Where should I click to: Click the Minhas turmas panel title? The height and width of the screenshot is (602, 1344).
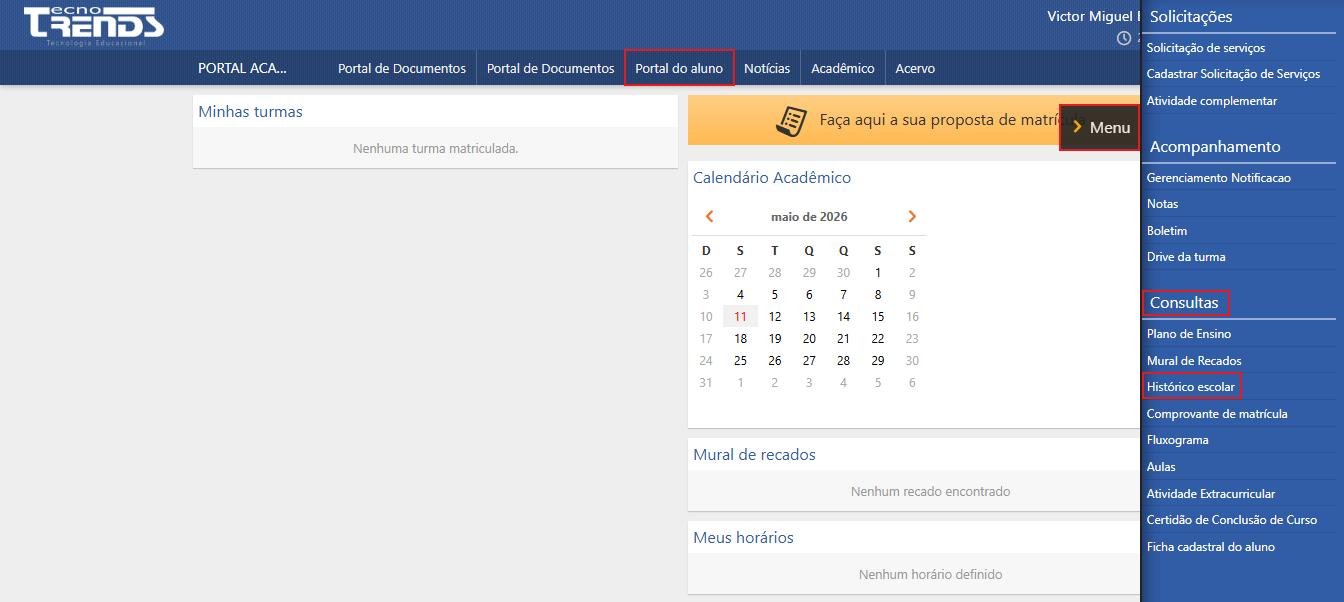click(x=250, y=112)
